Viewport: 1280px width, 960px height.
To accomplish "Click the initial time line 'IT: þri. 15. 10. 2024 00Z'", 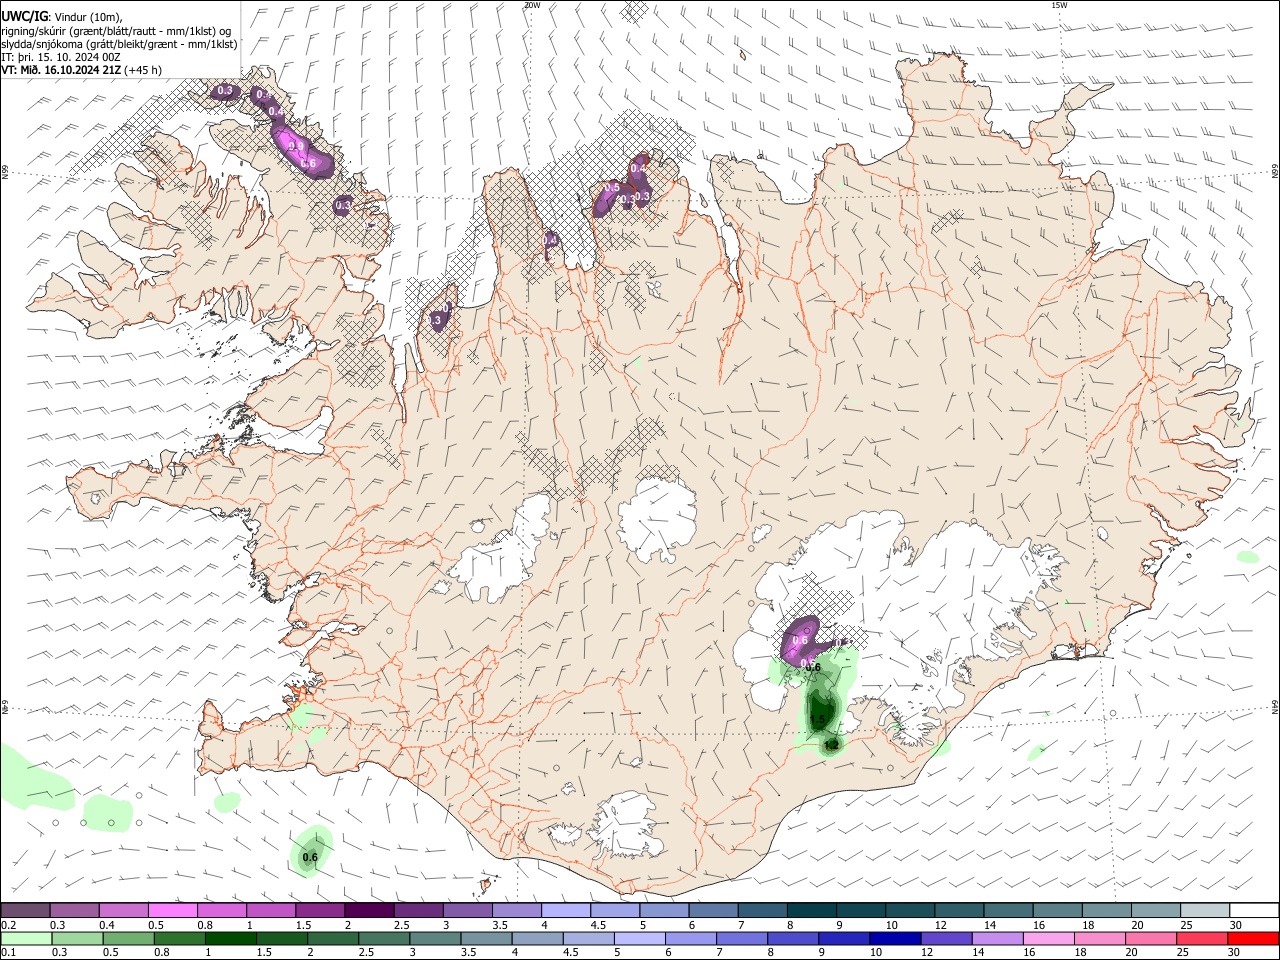I will 61,57.
